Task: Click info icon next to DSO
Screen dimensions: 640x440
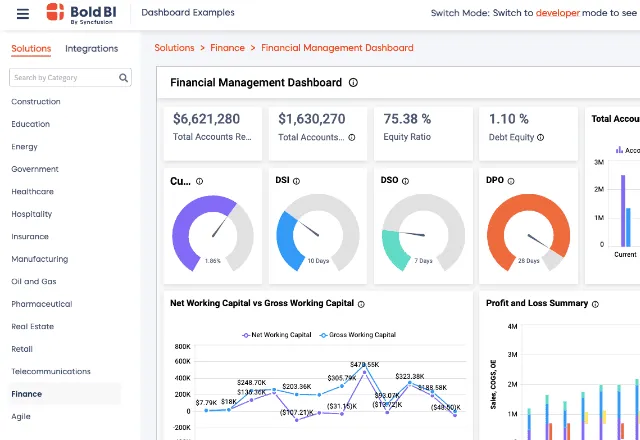Action: (x=405, y=181)
